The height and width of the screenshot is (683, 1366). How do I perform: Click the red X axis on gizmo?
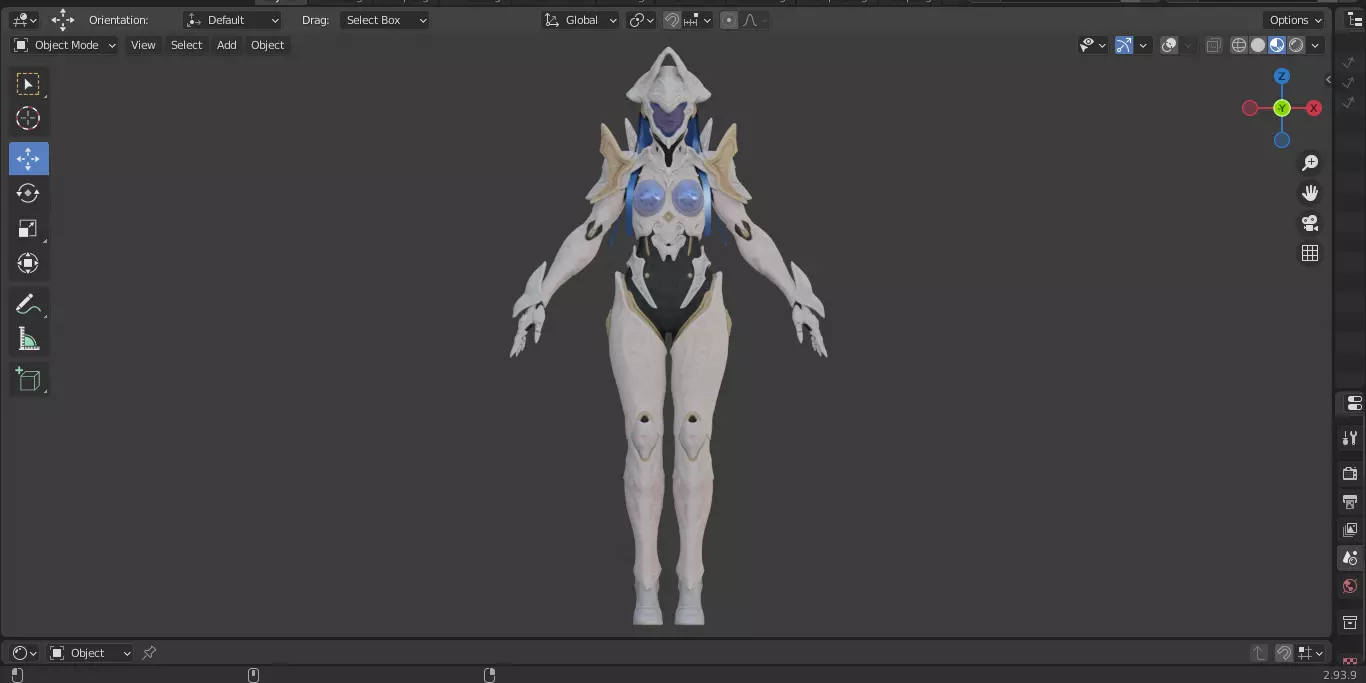1314,108
